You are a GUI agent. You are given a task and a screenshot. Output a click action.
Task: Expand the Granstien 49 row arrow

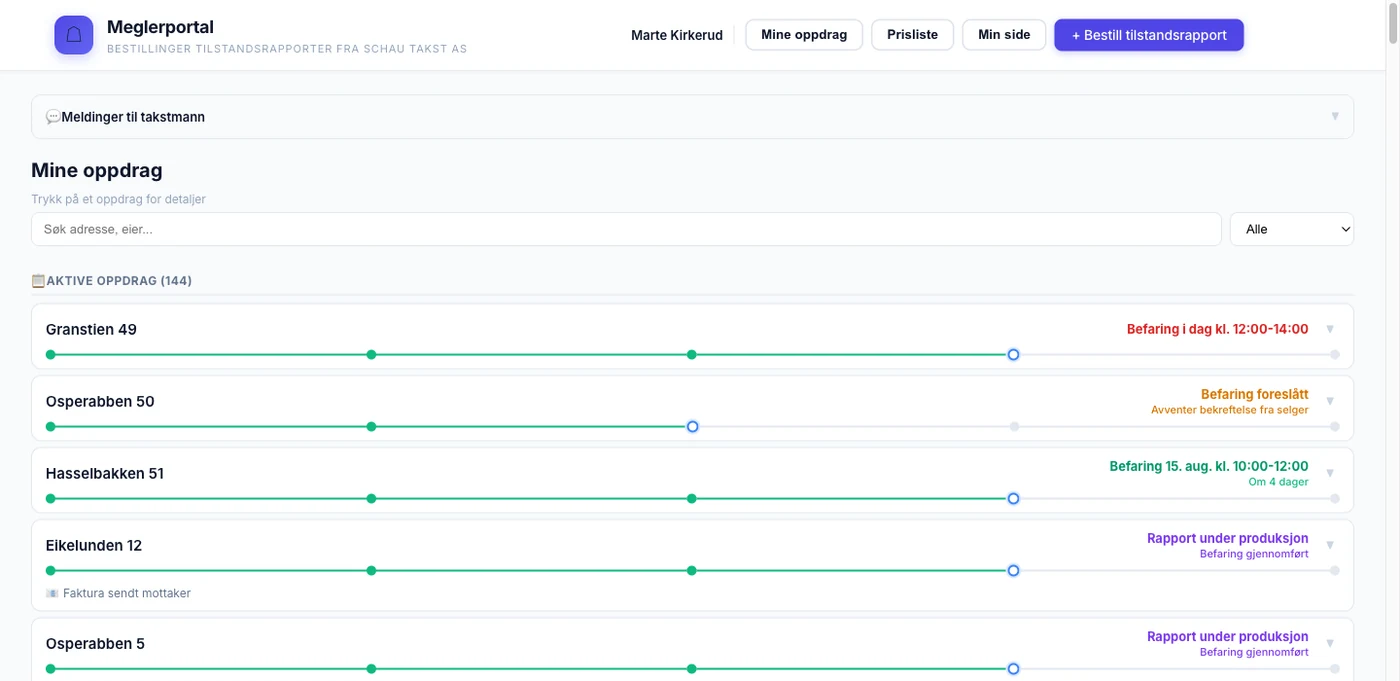click(x=1330, y=329)
